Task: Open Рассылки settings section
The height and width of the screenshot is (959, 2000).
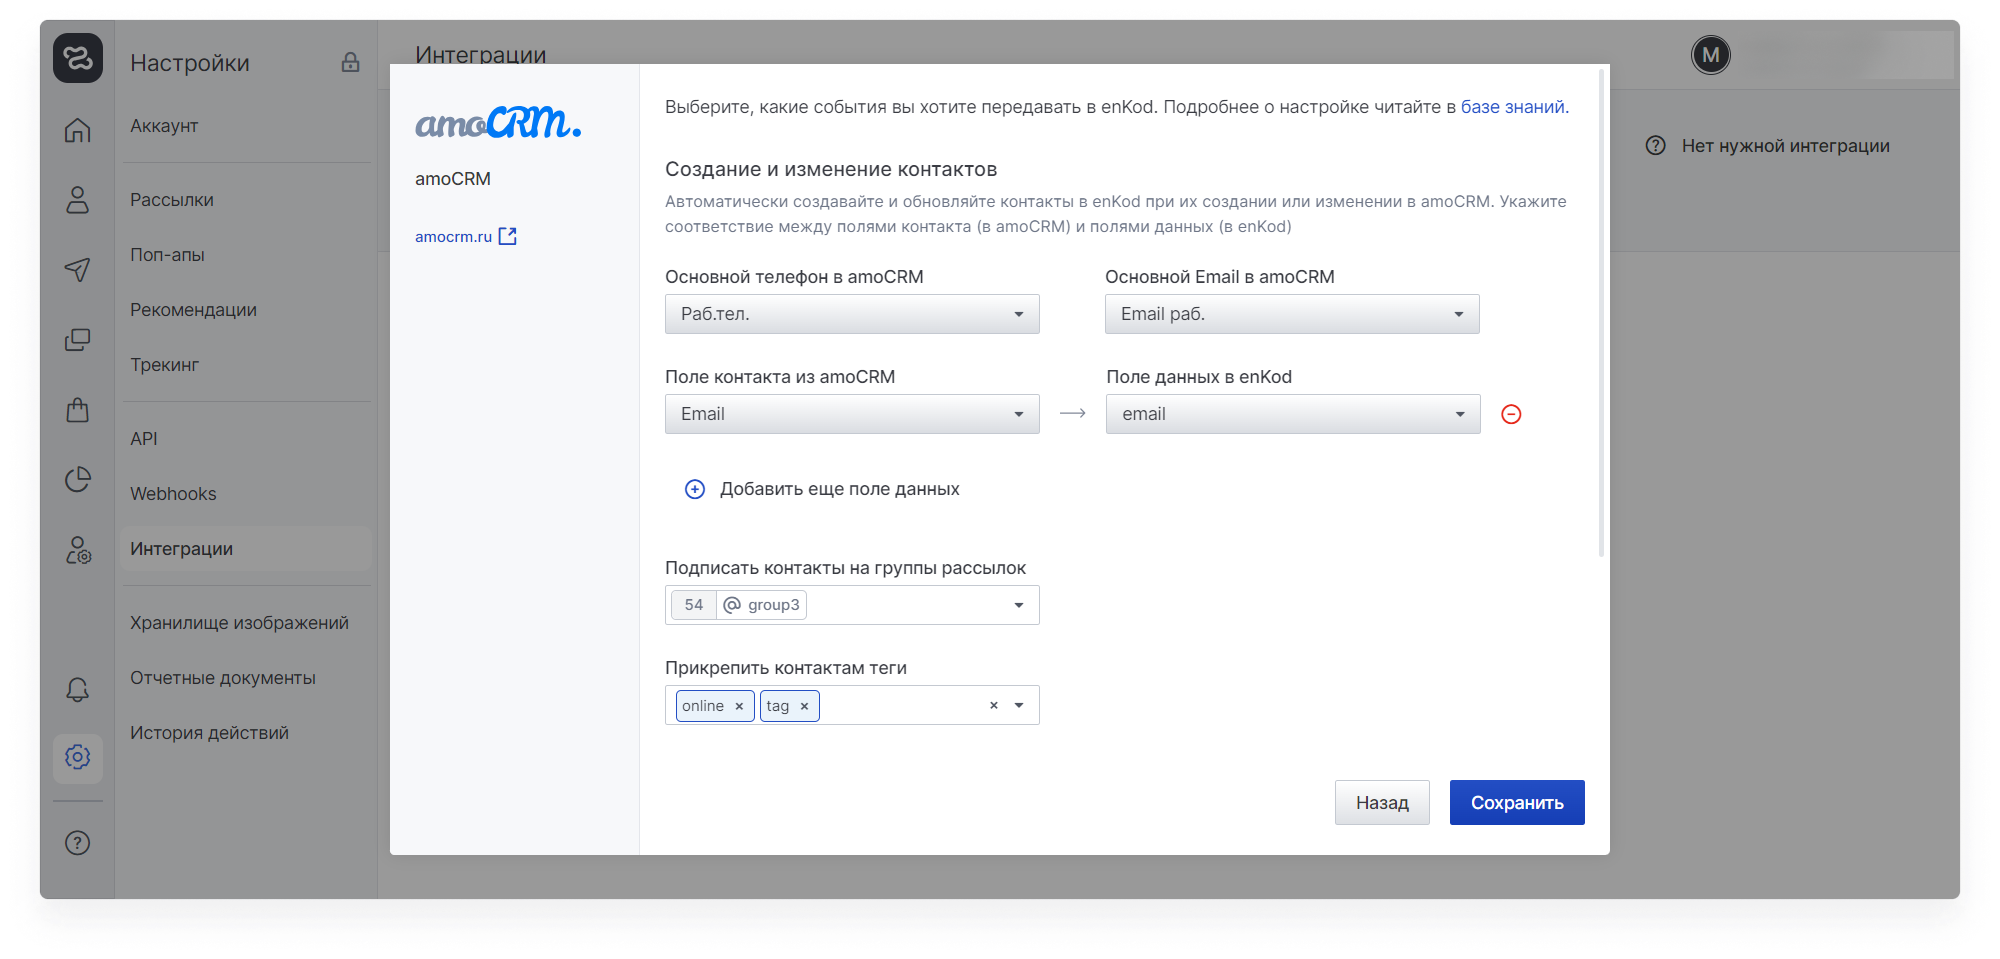Action: coord(172,200)
